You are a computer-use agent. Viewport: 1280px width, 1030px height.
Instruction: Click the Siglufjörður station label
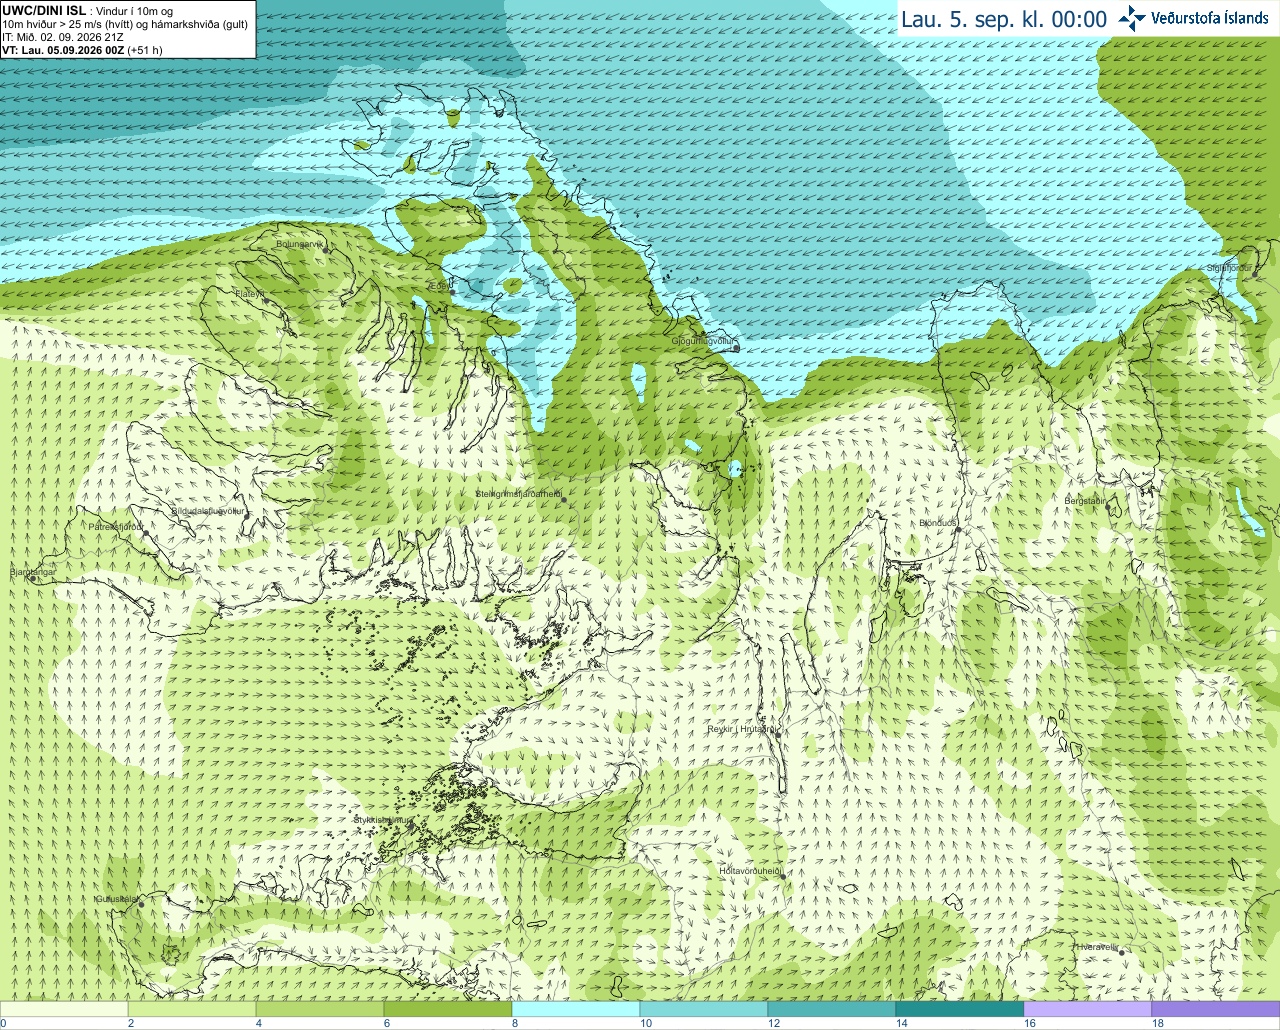click(x=1230, y=267)
